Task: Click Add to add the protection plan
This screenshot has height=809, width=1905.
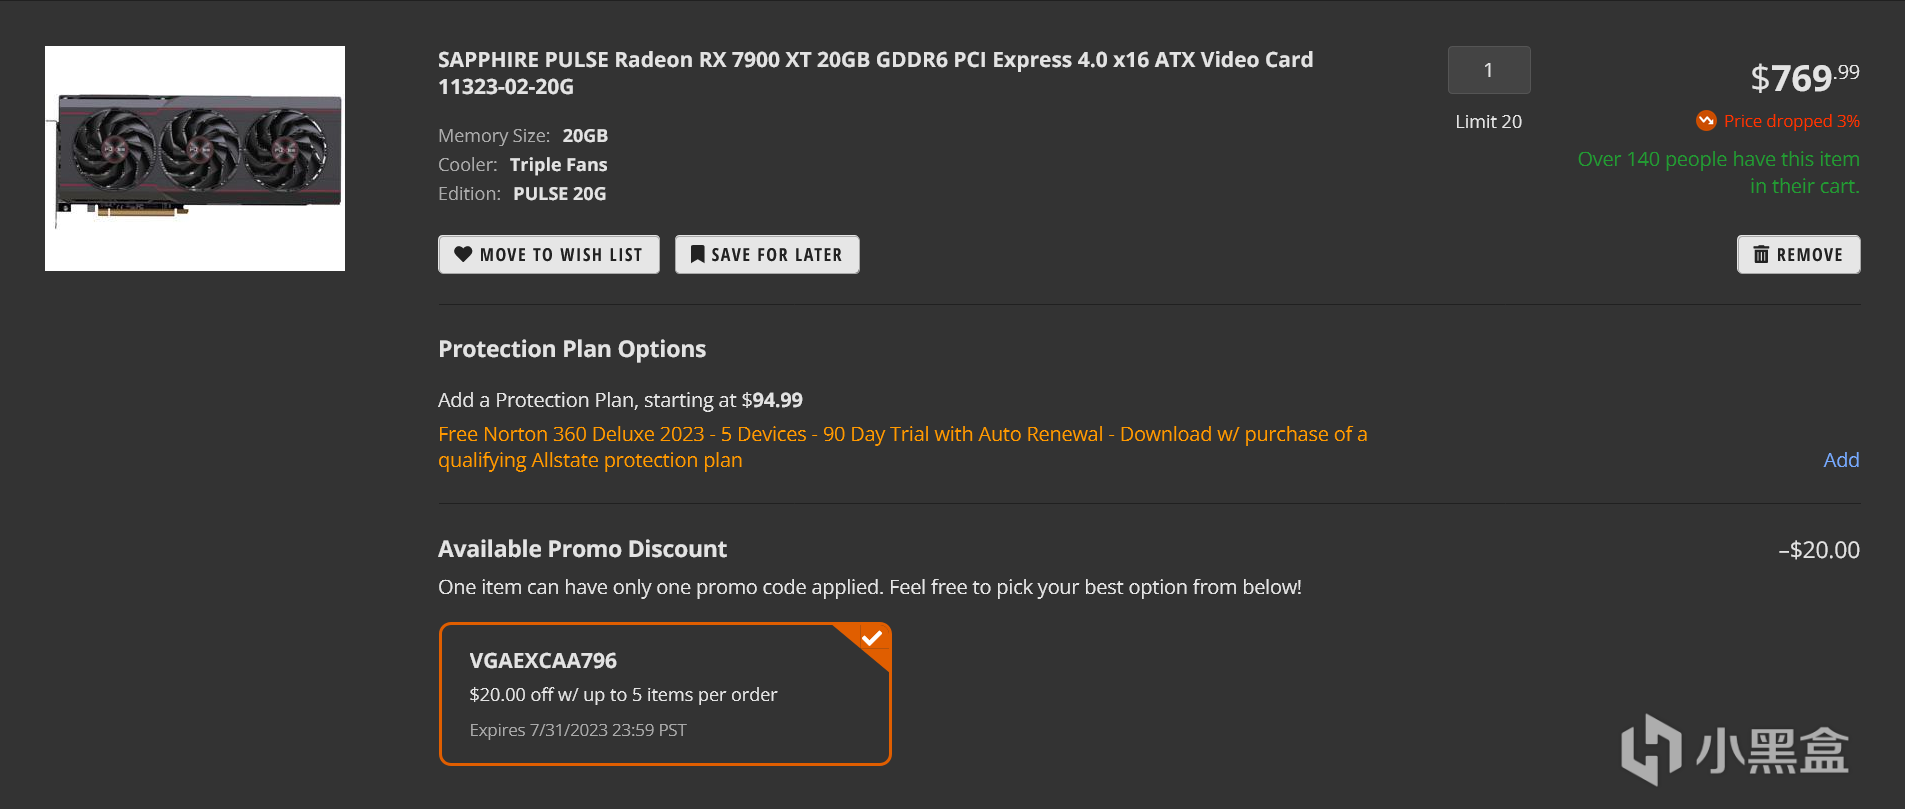Action: click(x=1841, y=460)
